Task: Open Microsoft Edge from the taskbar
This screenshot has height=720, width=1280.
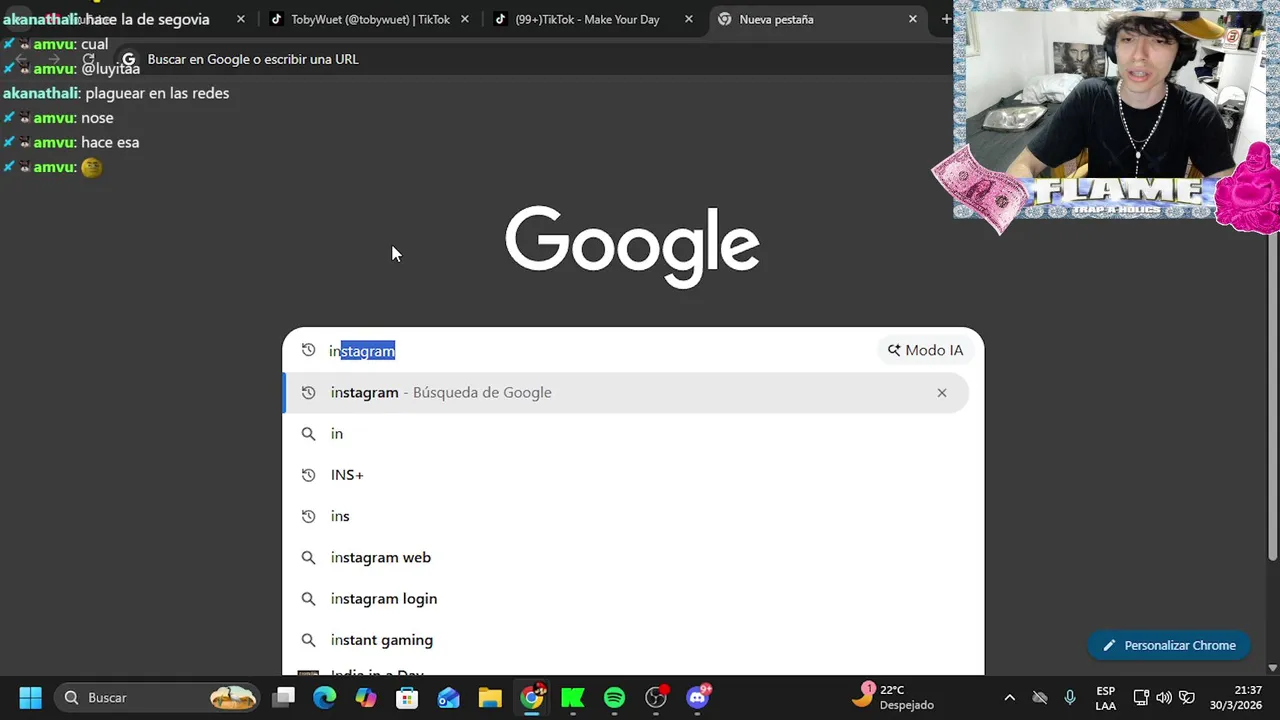Action: 325,697
